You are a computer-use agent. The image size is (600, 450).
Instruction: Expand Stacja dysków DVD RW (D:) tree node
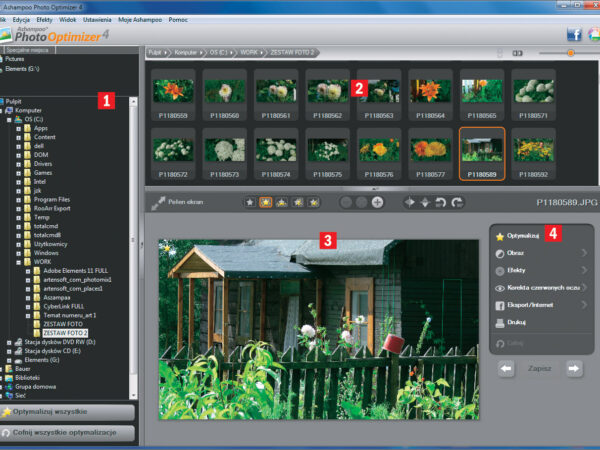(9, 341)
